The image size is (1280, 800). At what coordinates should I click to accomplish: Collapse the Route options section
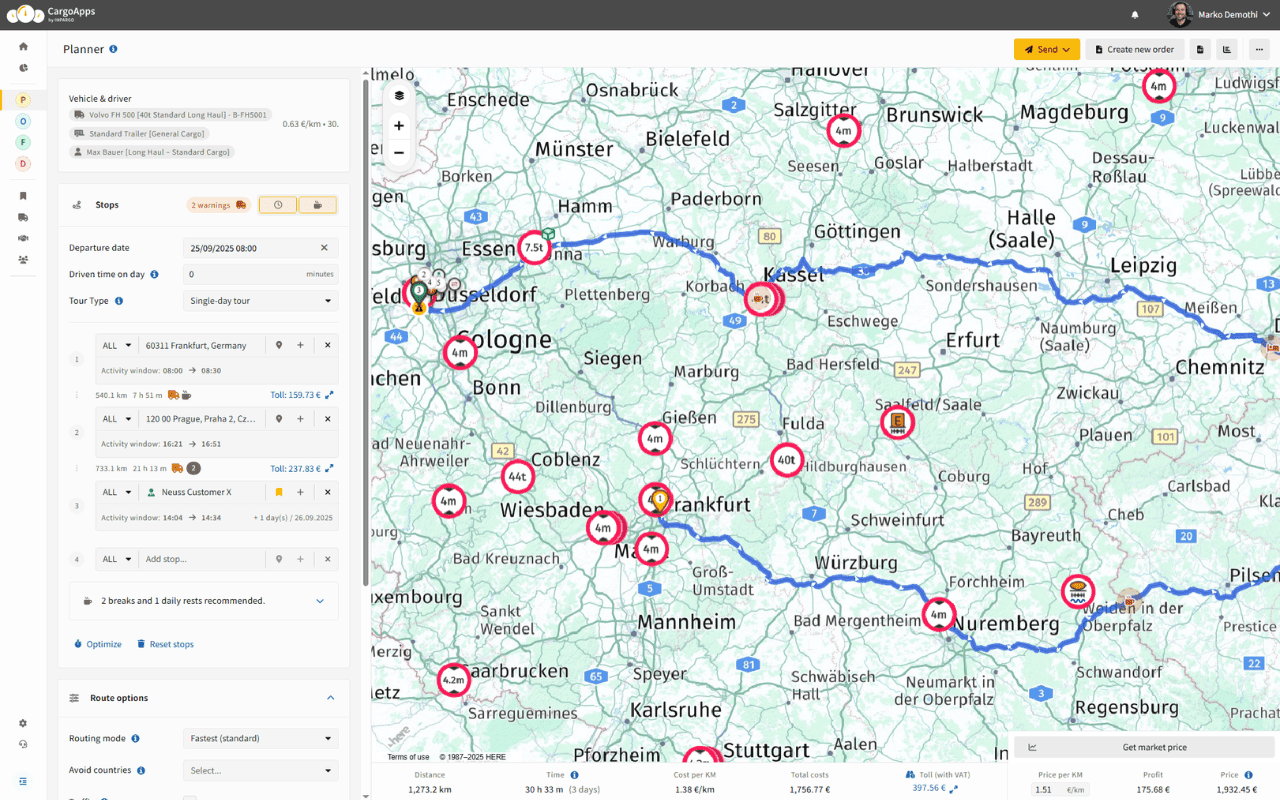point(330,697)
